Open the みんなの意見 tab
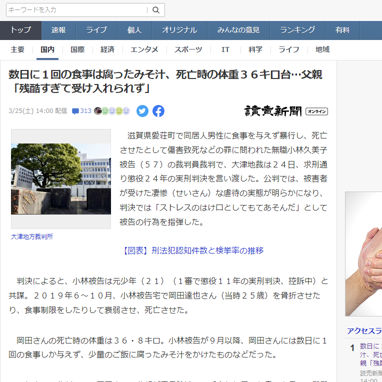The height and width of the screenshot is (382, 382). coord(238,30)
